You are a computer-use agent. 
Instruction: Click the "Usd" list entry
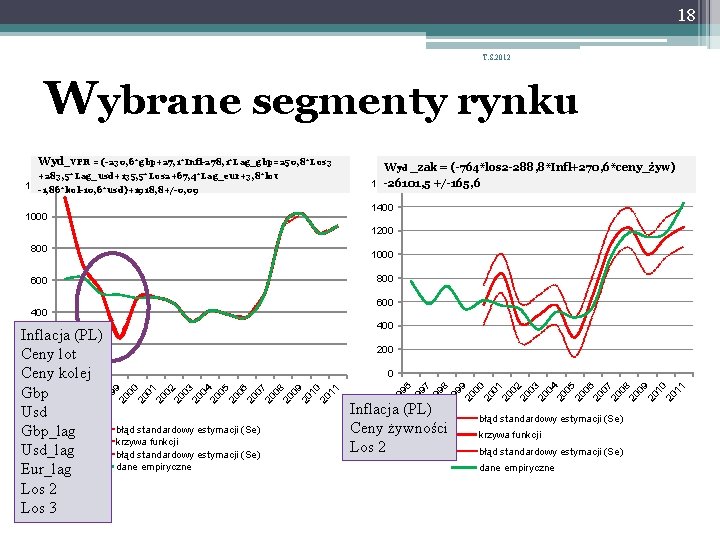(x=34, y=411)
